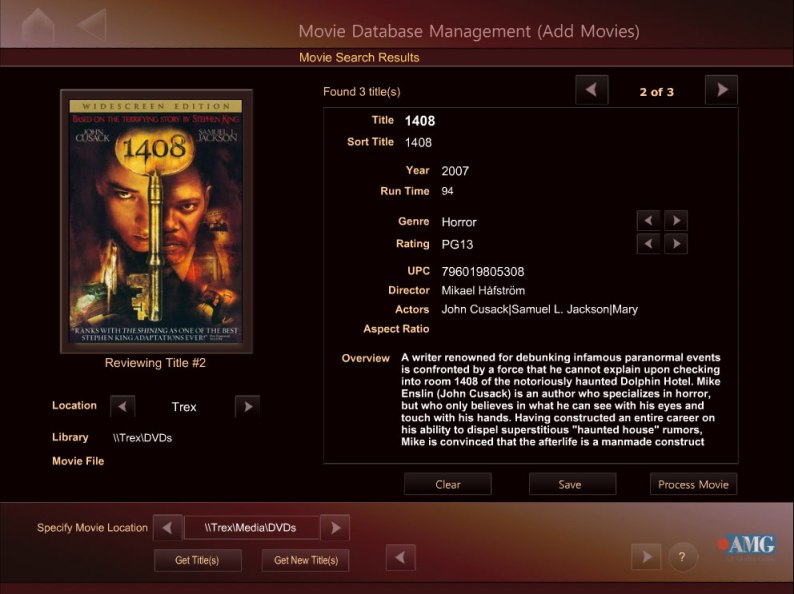Image resolution: width=794 pixels, height=594 pixels.
Task: Click Get New Title(s) button
Action: [305, 560]
